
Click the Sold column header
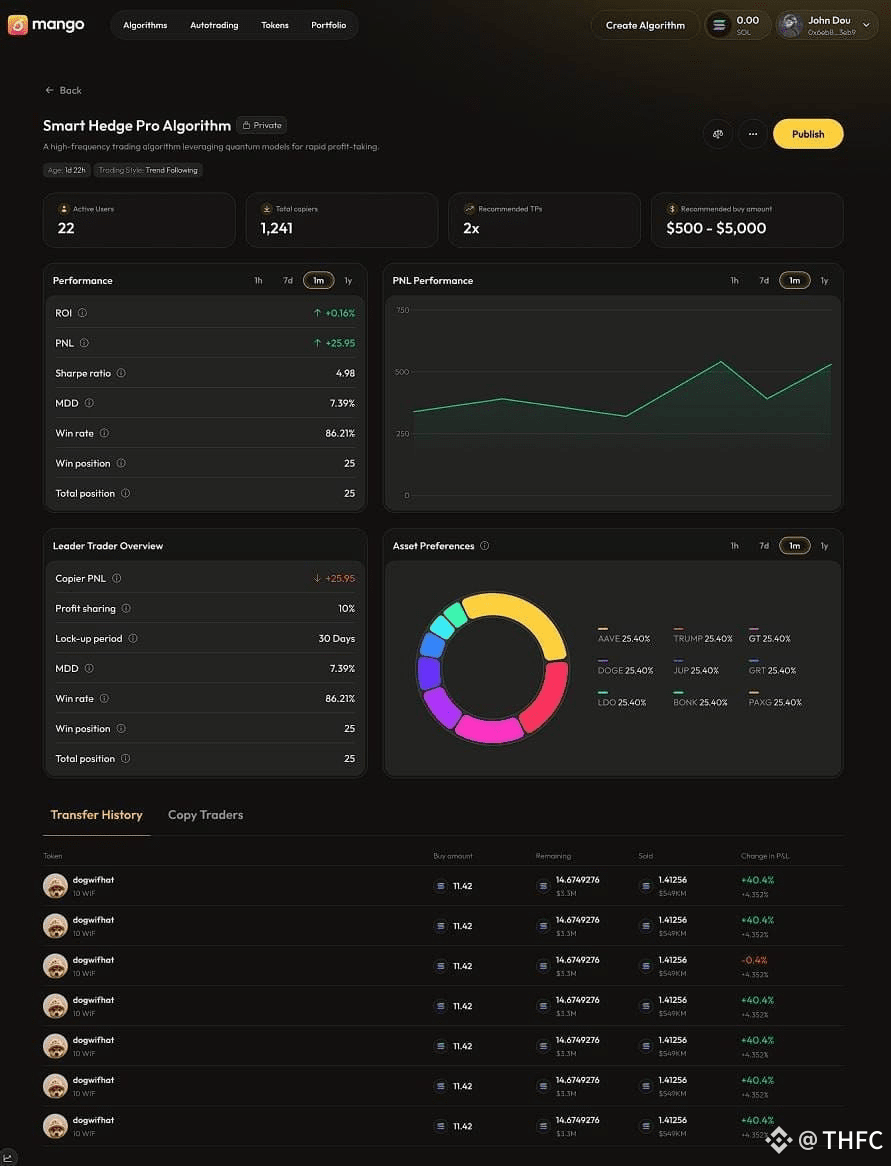pyautogui.click(x=646, y=856)
